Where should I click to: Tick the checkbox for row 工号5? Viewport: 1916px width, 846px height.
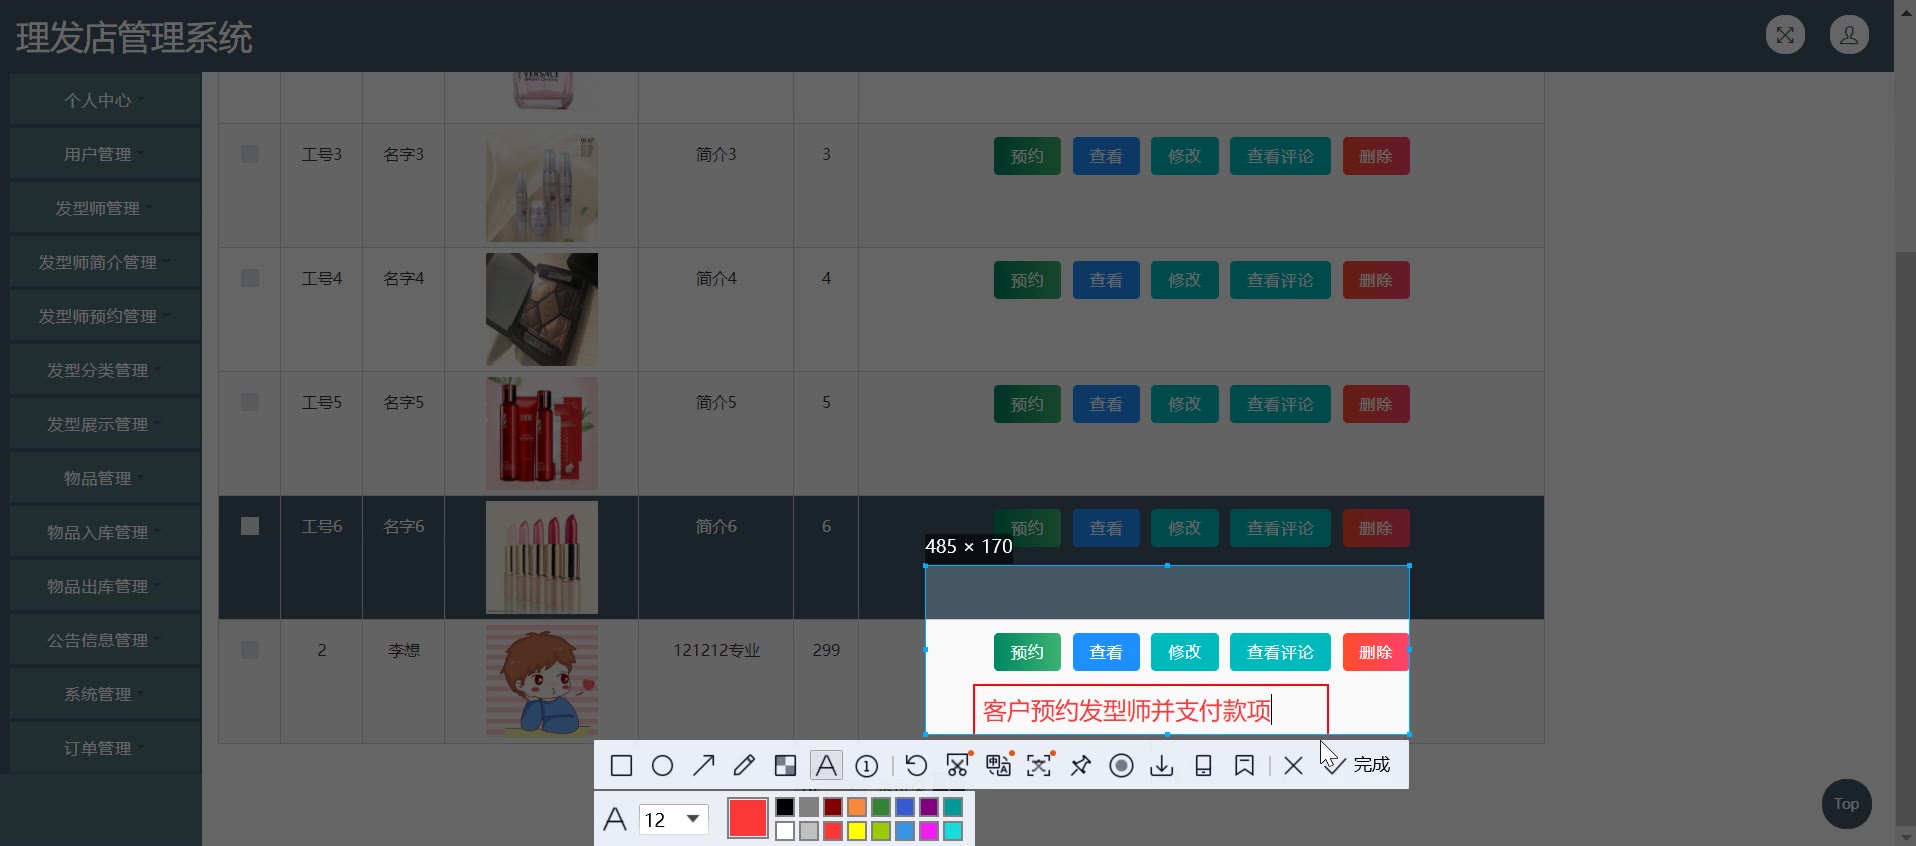[250, 402]
